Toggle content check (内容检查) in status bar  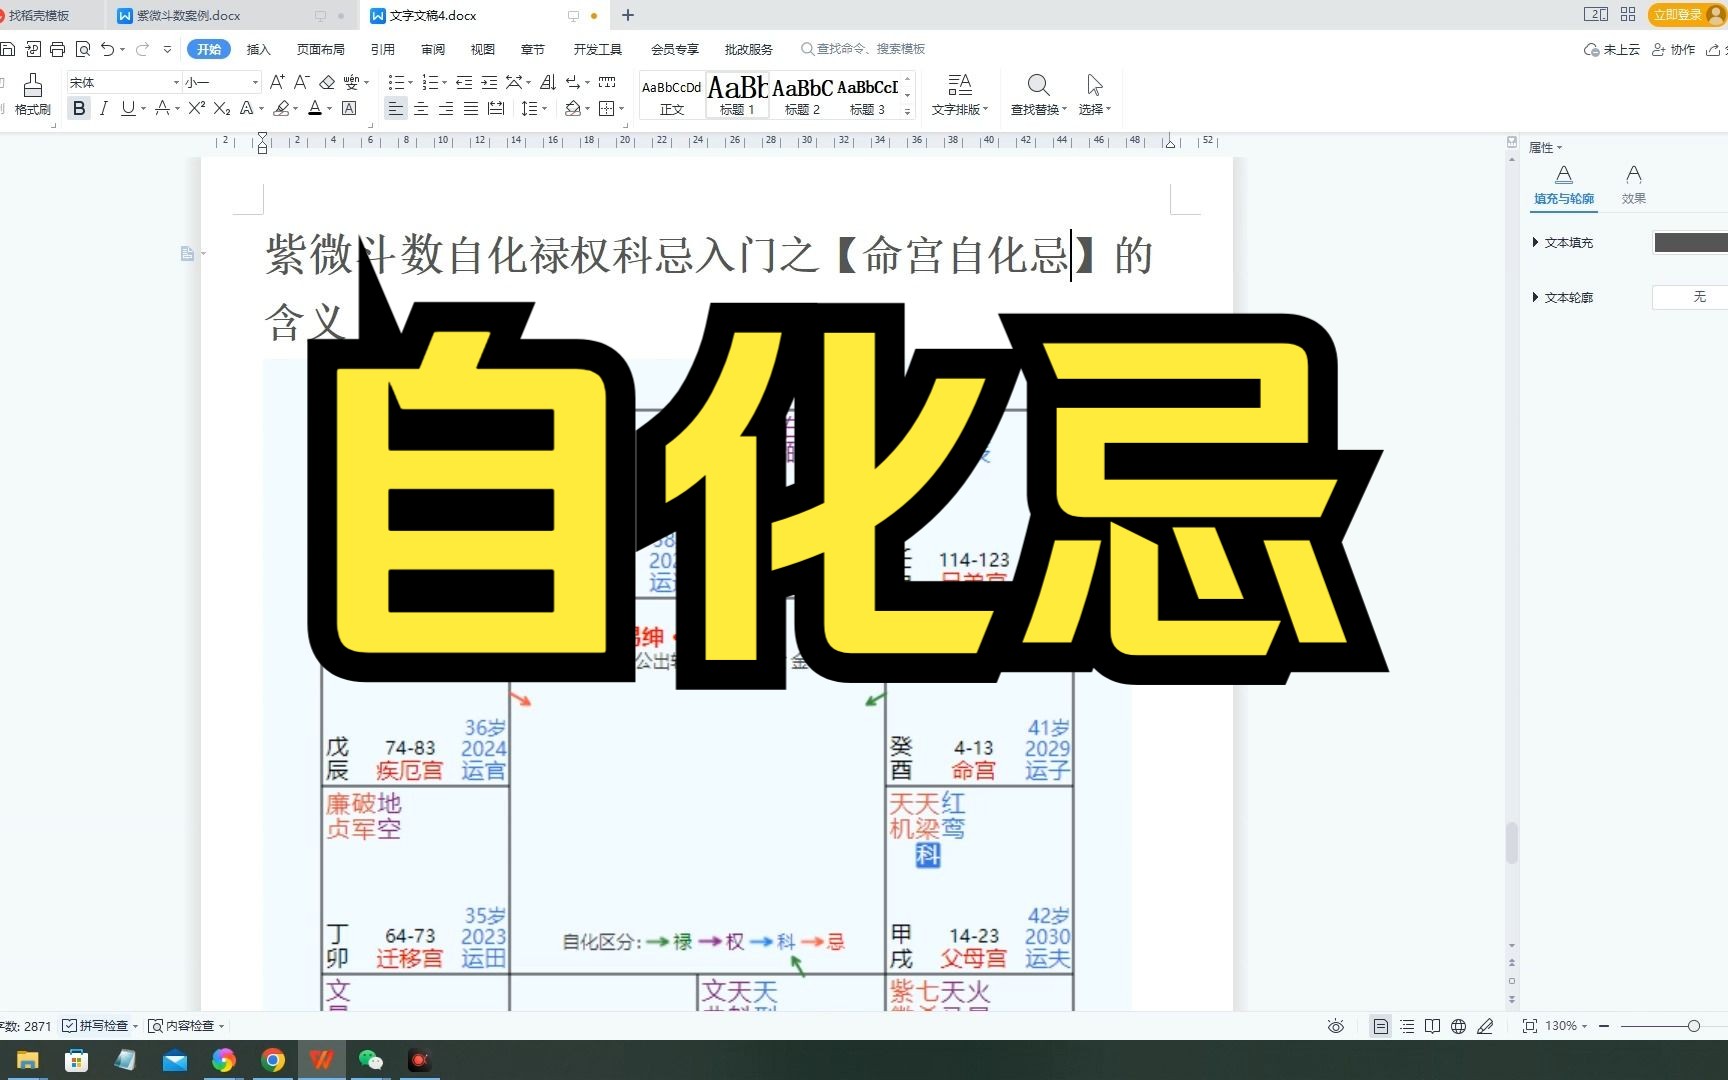click(181, 1026)
